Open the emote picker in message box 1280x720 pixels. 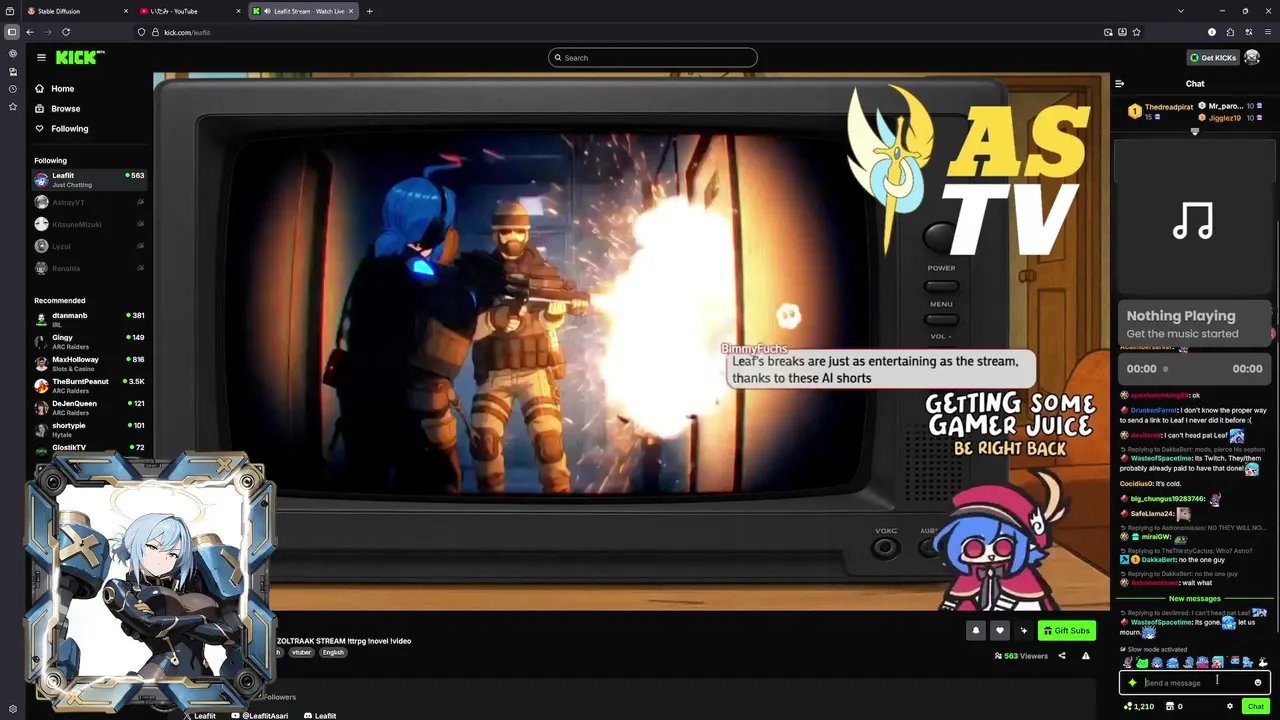click(x=1258, y=683)
